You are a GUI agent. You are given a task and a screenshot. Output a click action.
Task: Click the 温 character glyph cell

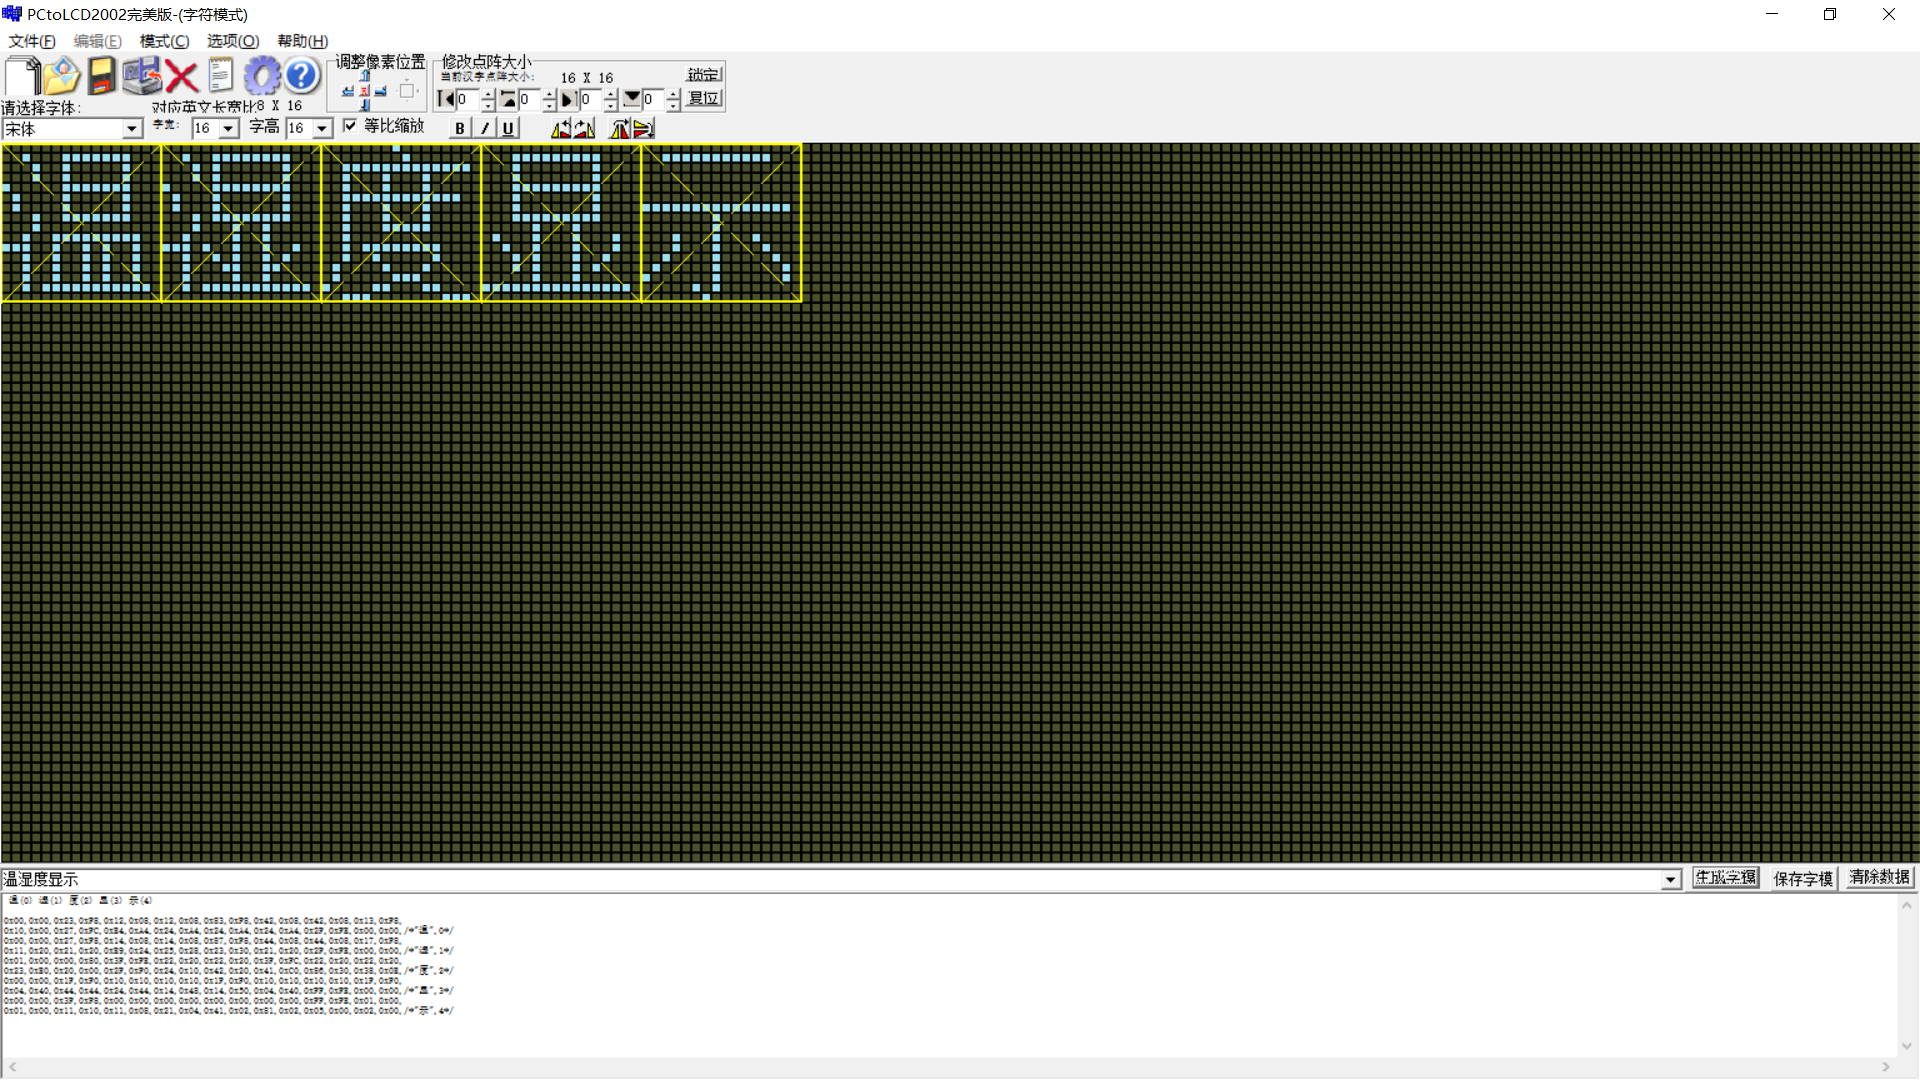82,222
